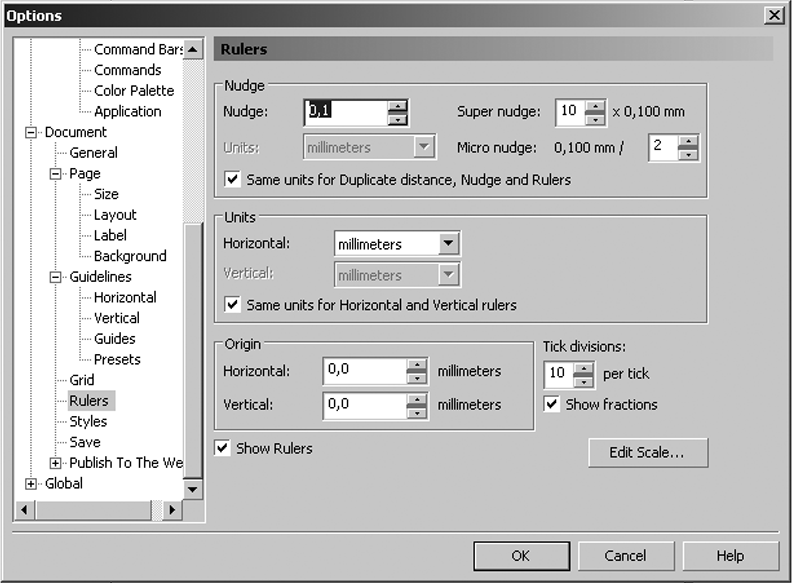The image size is (792, 583).
Task: Select Commands in the tree
Action: 128,70
